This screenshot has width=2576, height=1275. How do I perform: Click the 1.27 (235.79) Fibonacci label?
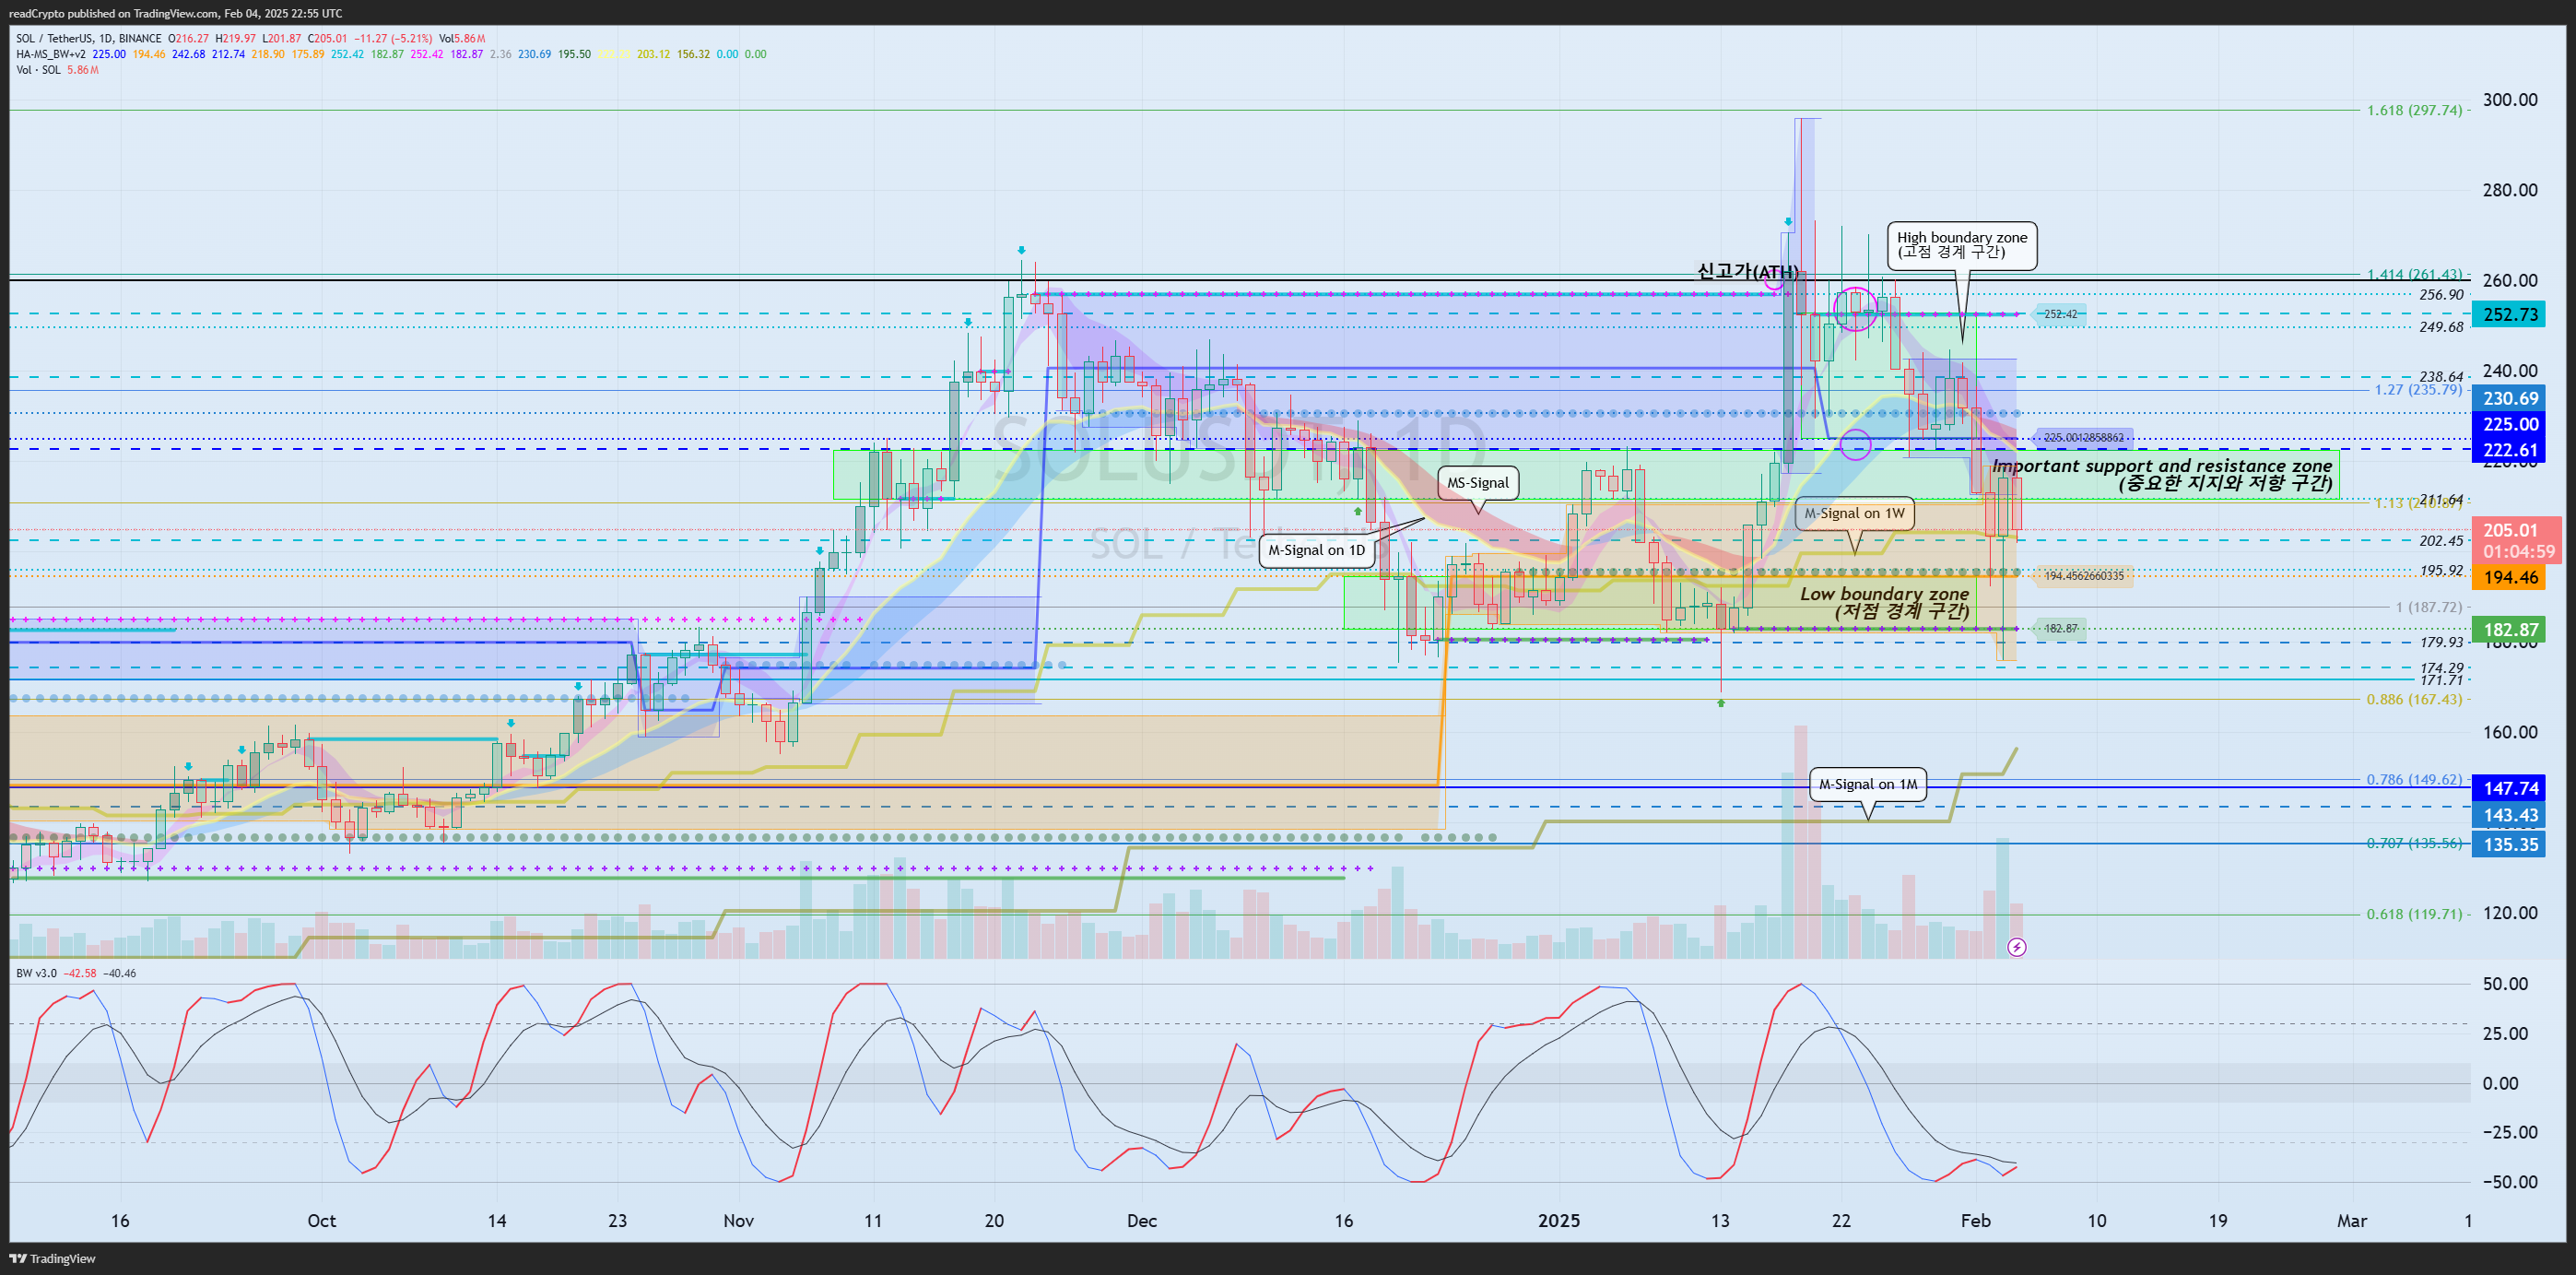coord(2418,390)
